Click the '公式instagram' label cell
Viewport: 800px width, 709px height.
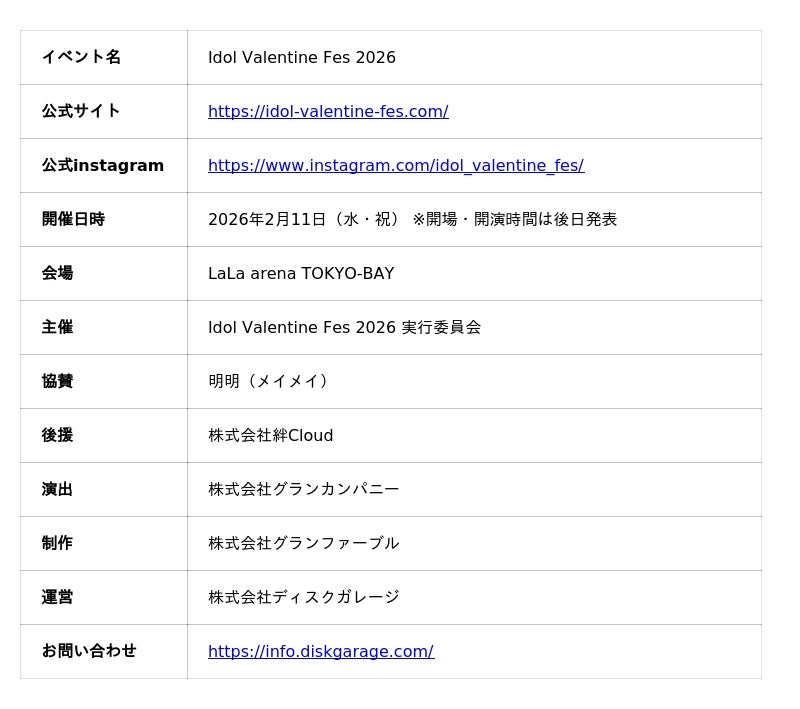(102, 166)
